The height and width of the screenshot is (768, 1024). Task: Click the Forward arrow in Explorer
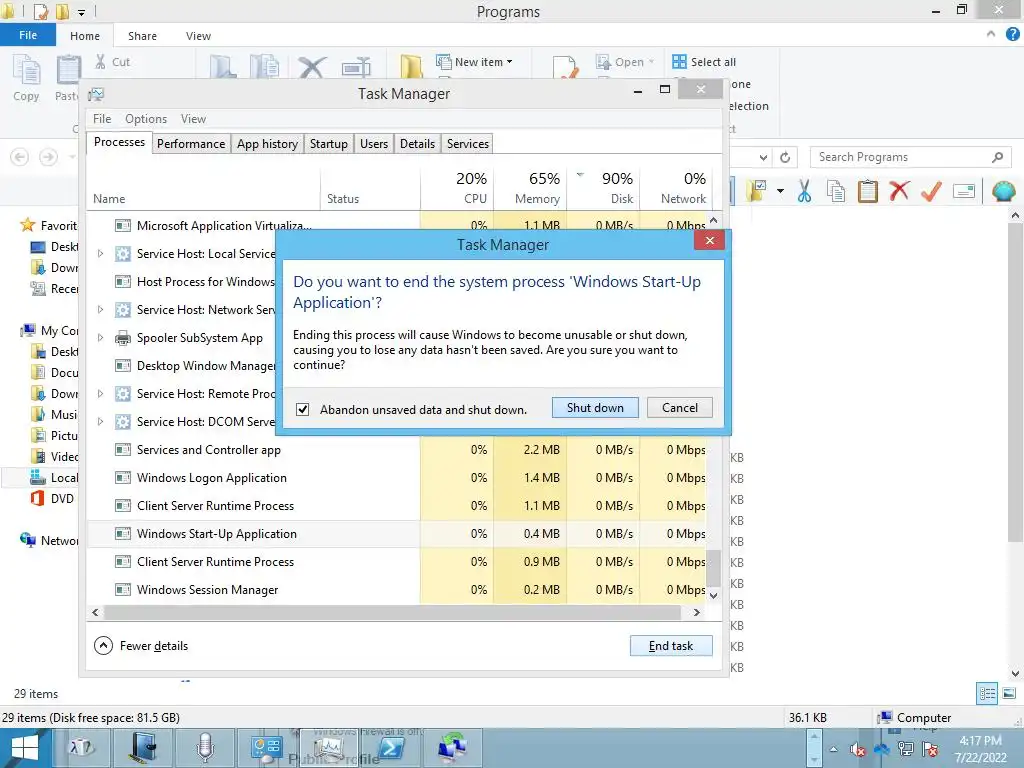[48, 157]
